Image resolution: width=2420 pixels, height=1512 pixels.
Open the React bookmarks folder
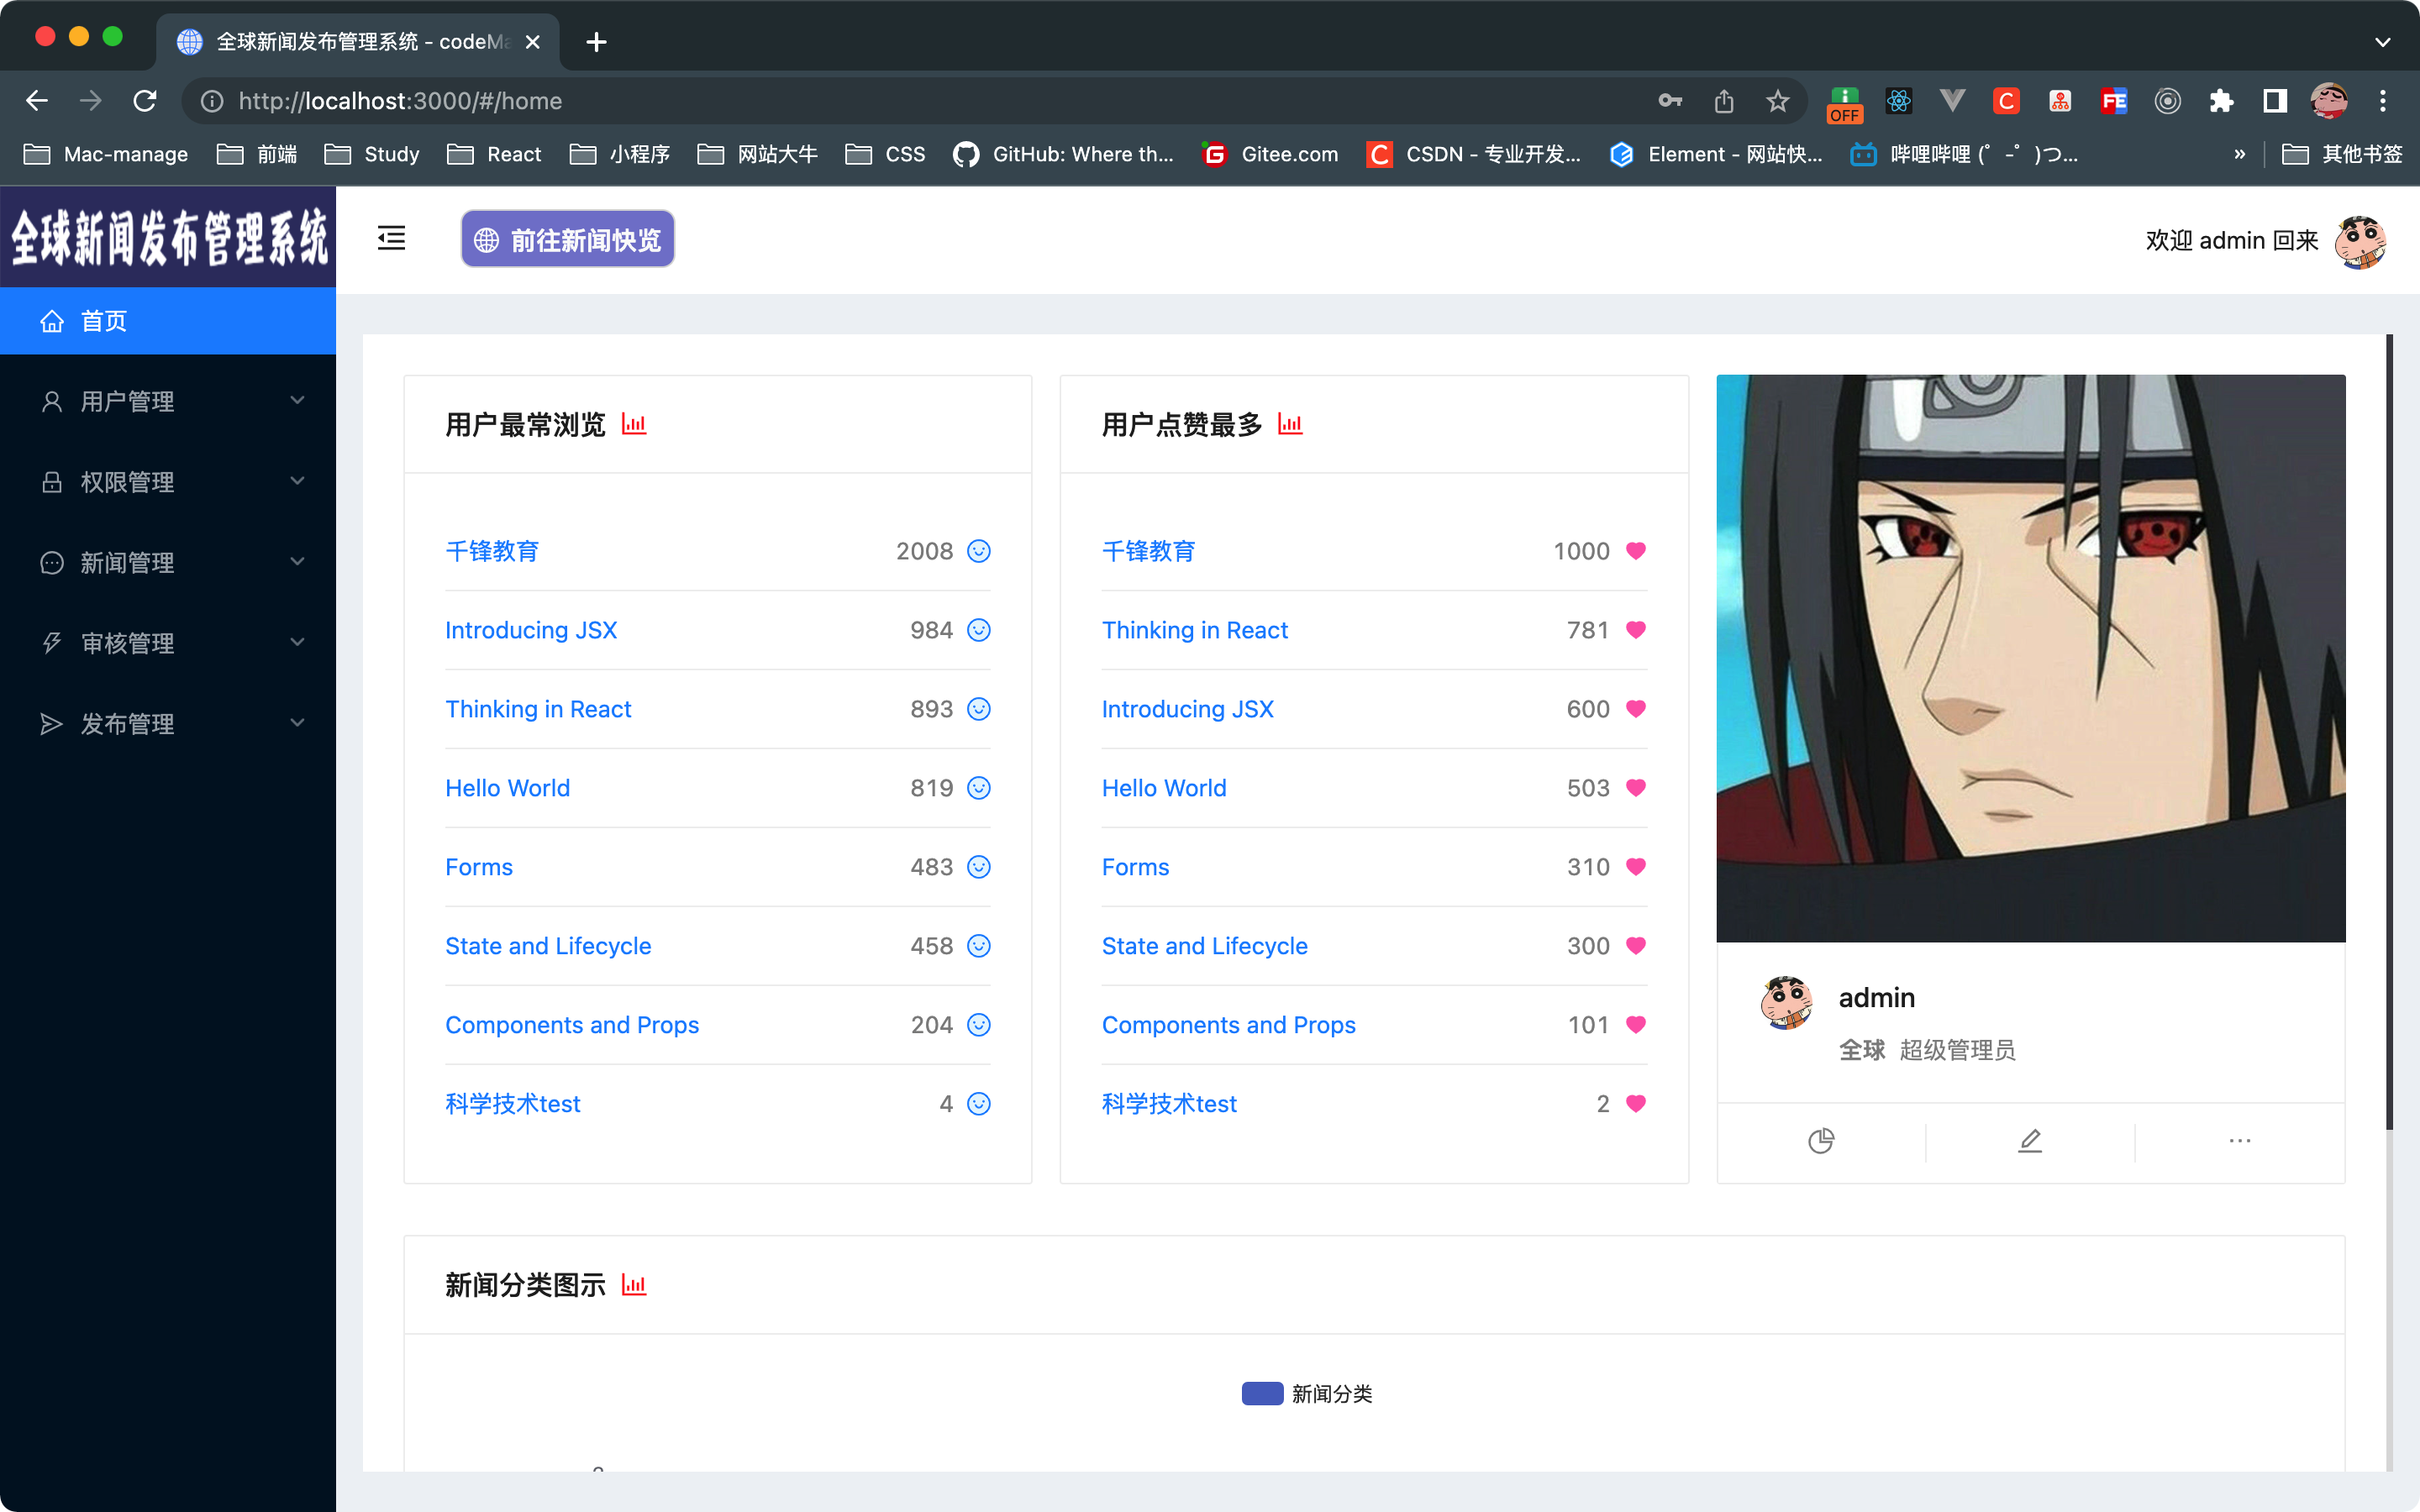(x=494, y=154)
